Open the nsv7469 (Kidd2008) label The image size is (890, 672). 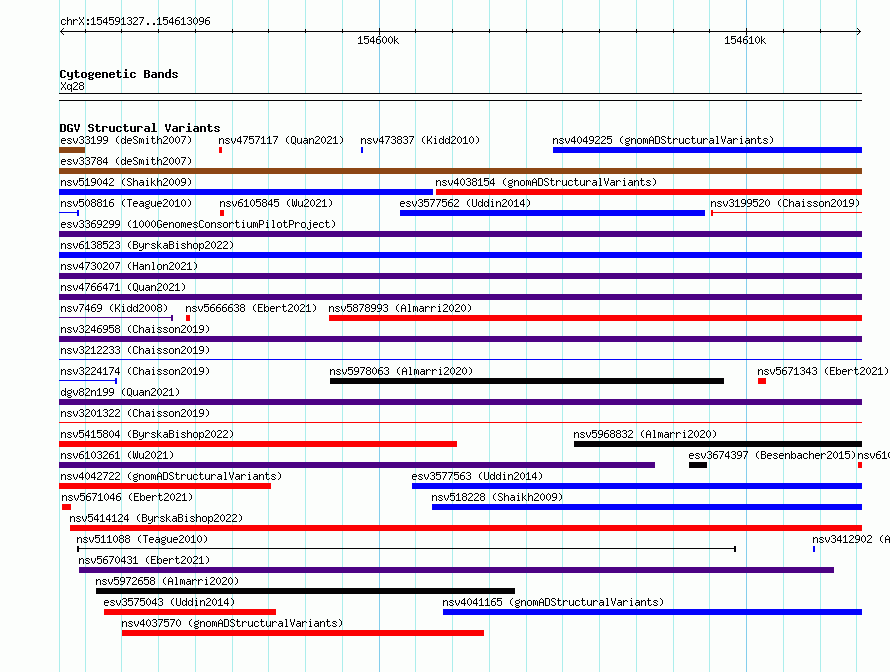pos(114,308)
